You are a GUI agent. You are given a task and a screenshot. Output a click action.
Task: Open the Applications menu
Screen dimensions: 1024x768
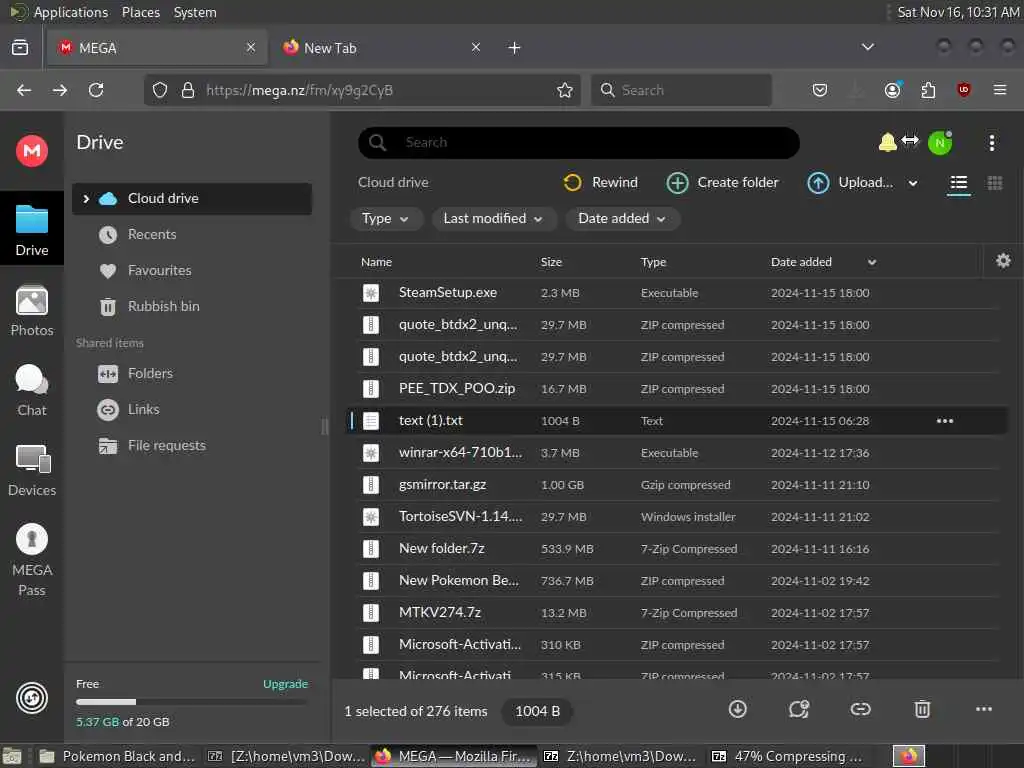pyautogui.click(x=71, y=12)
